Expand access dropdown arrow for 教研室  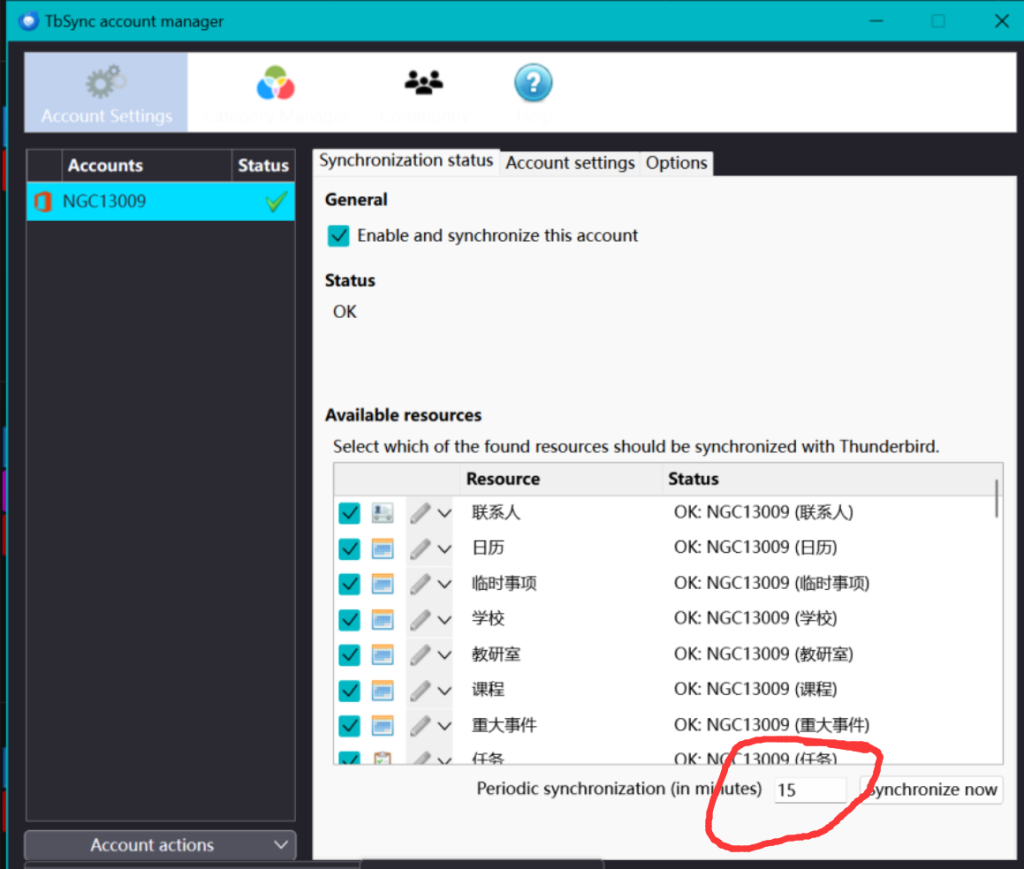click(x=445, y=656)
